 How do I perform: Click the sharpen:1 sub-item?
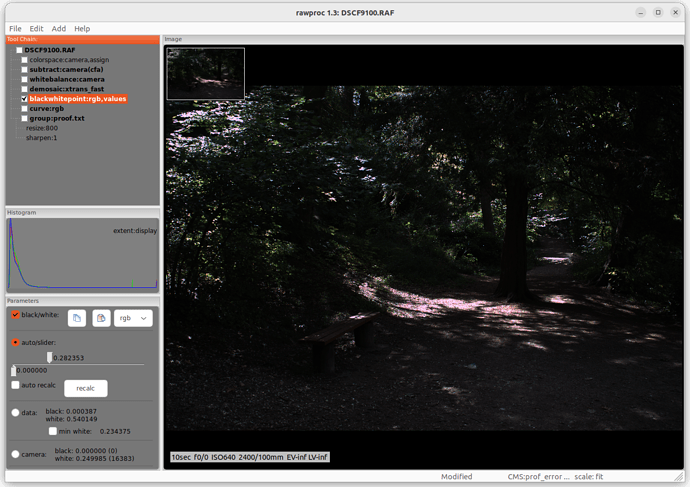(x=41, y=138)
